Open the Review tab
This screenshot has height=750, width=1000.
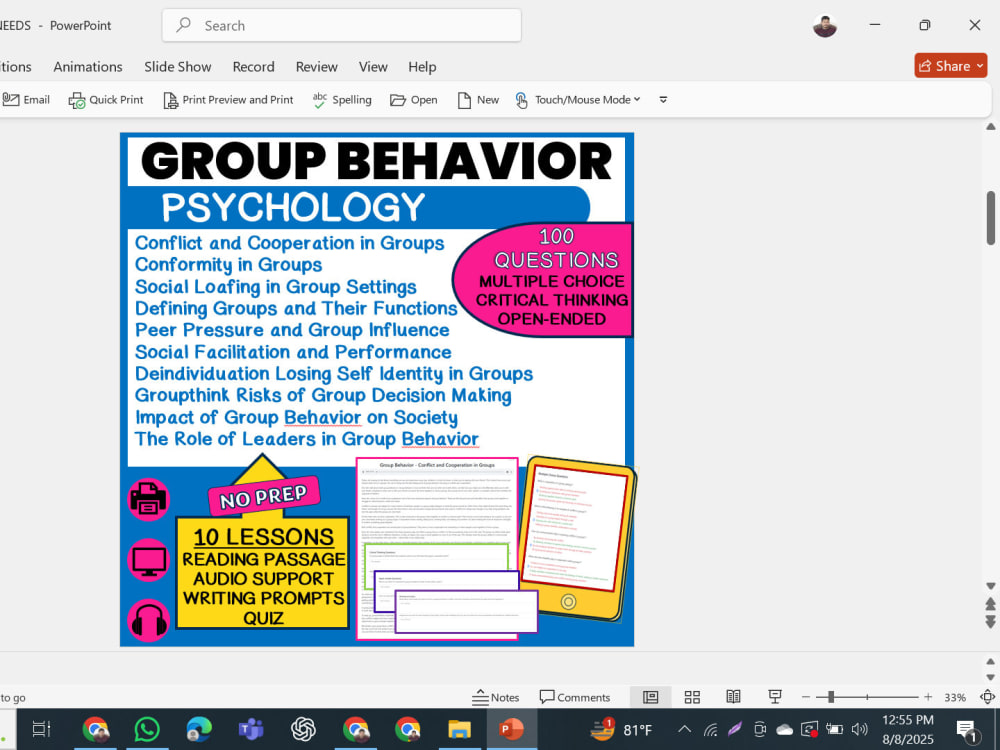tap(316, 67)
